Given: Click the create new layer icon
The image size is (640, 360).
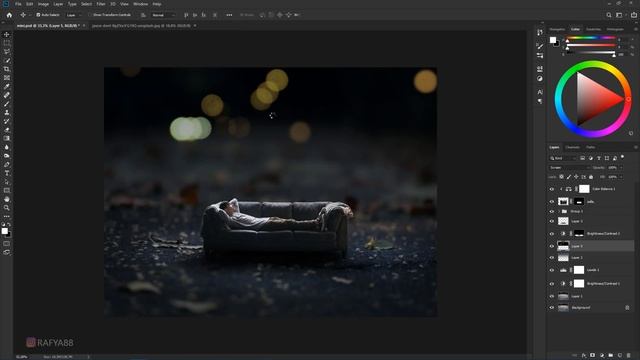Looking at the screenshot, I should [620, 356].
